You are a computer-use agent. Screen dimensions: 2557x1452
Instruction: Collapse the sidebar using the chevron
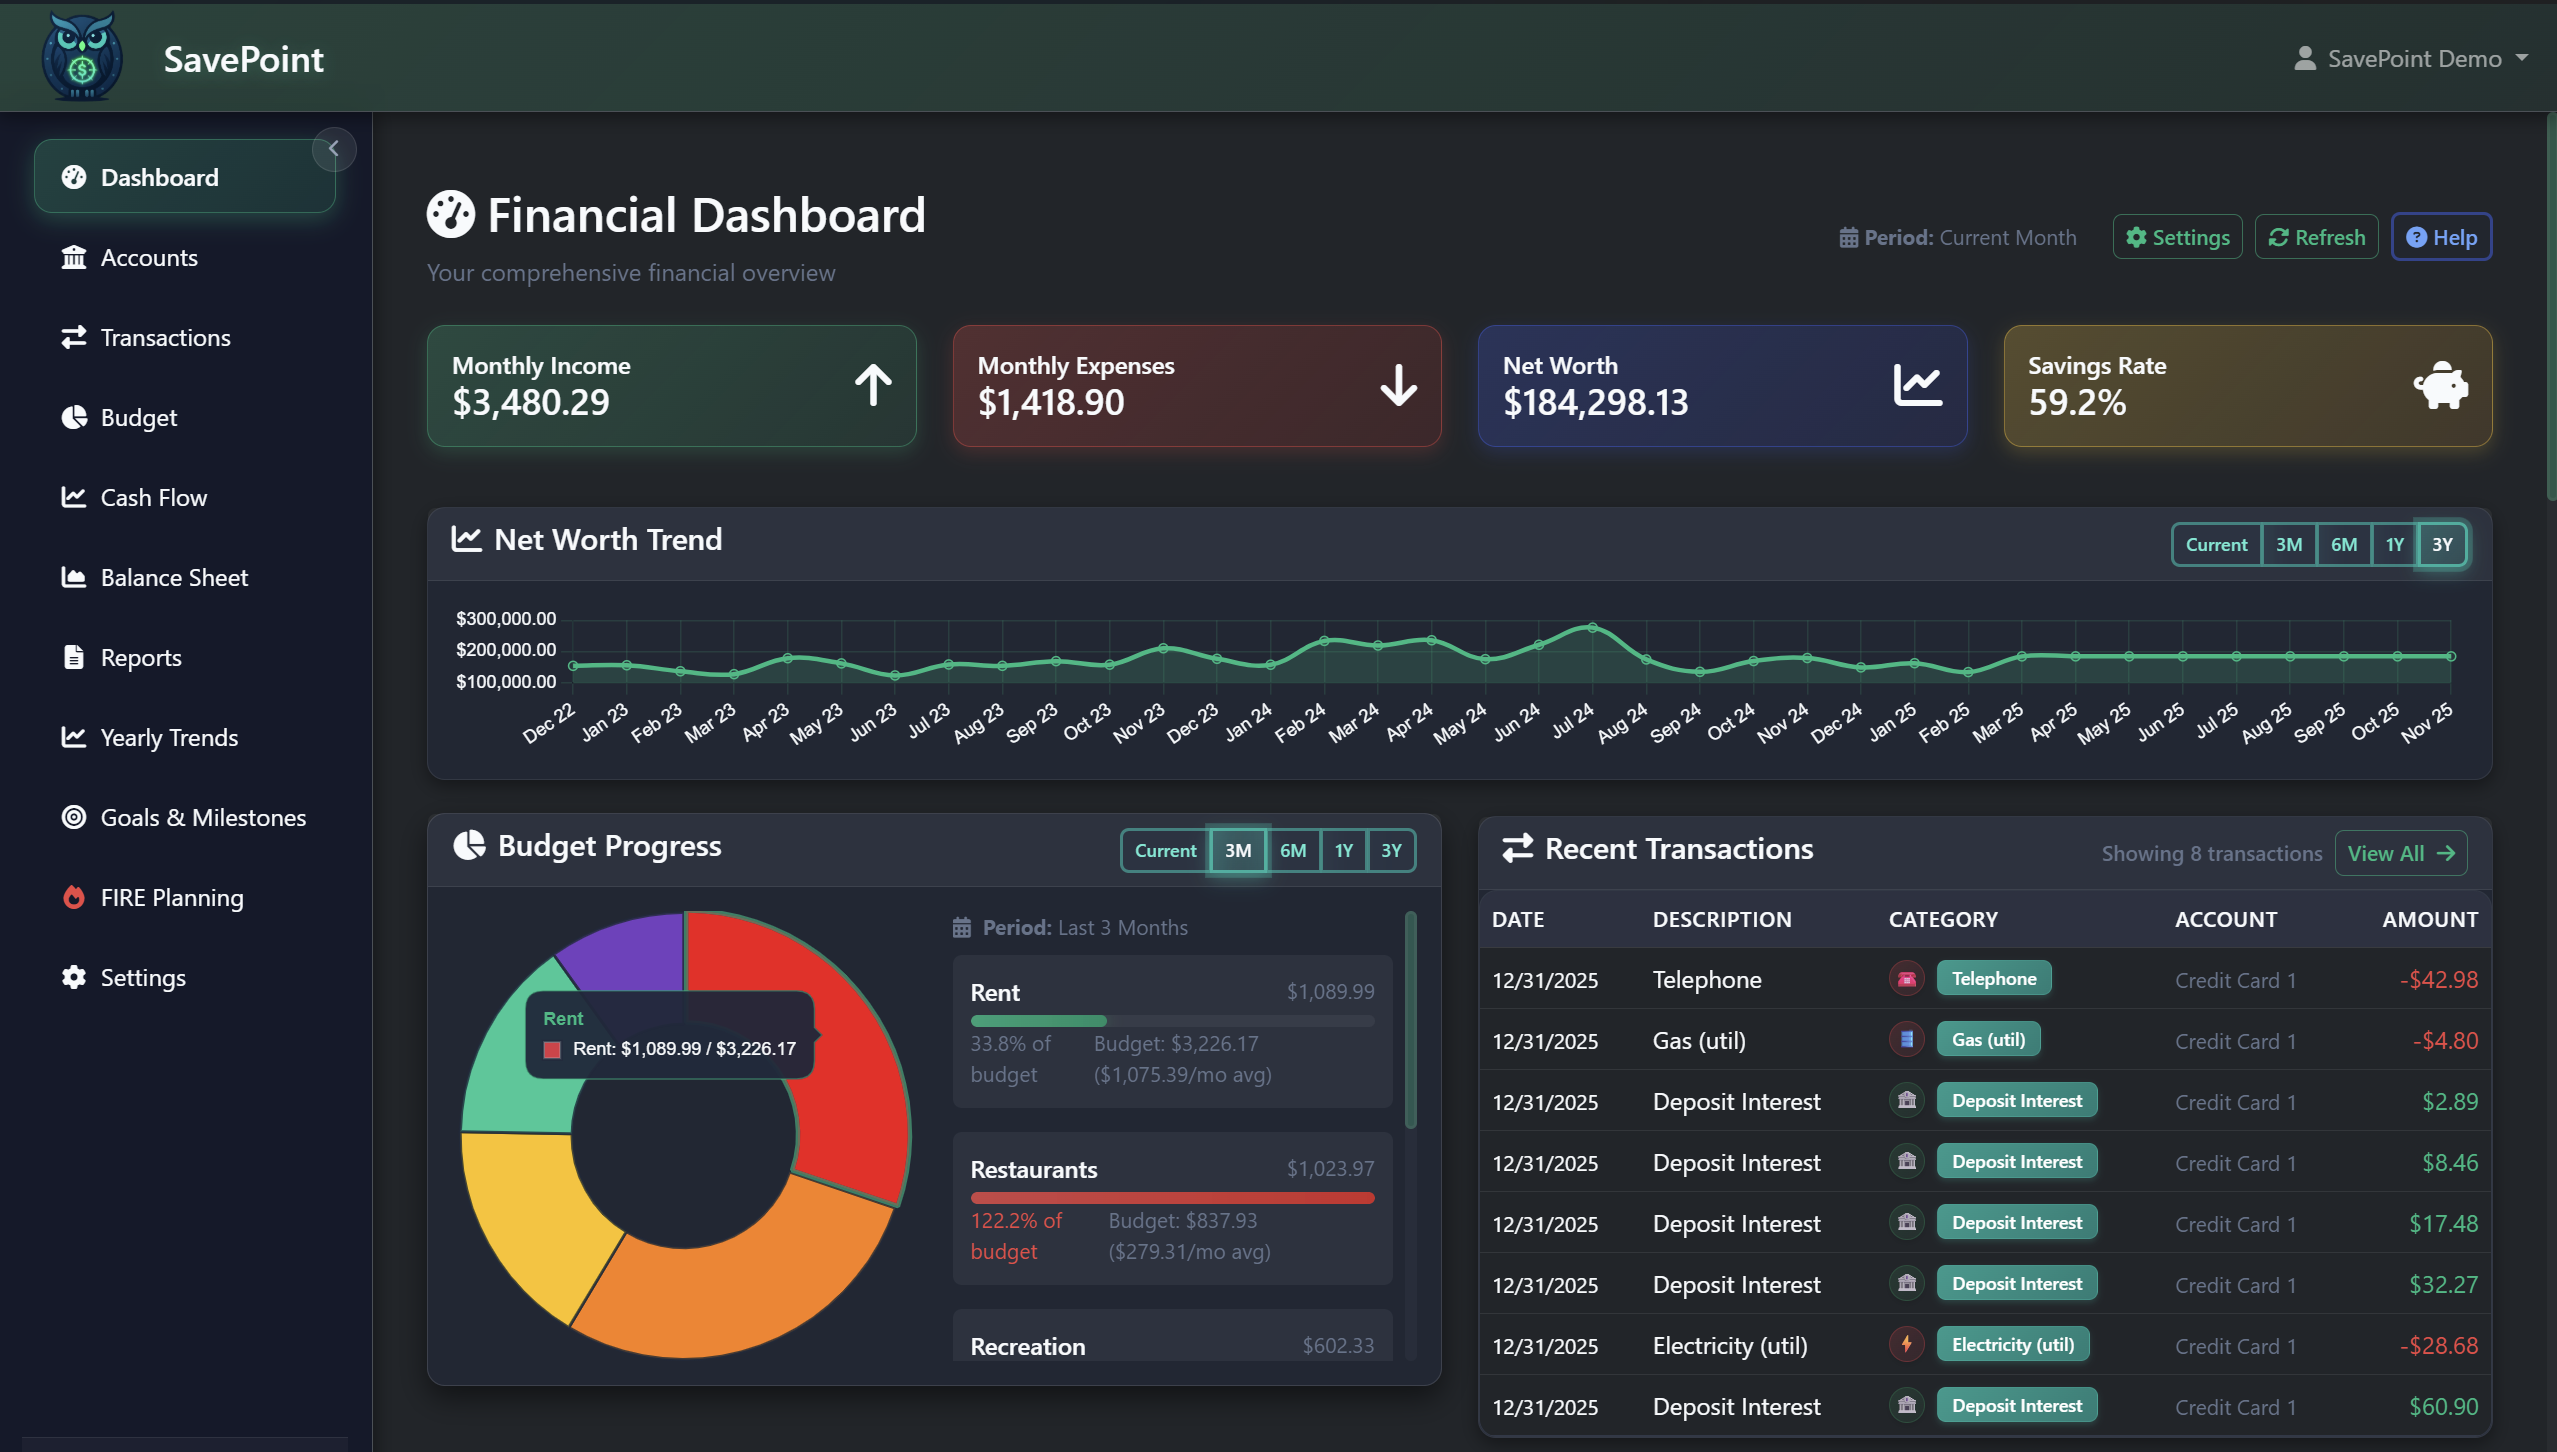334,149
